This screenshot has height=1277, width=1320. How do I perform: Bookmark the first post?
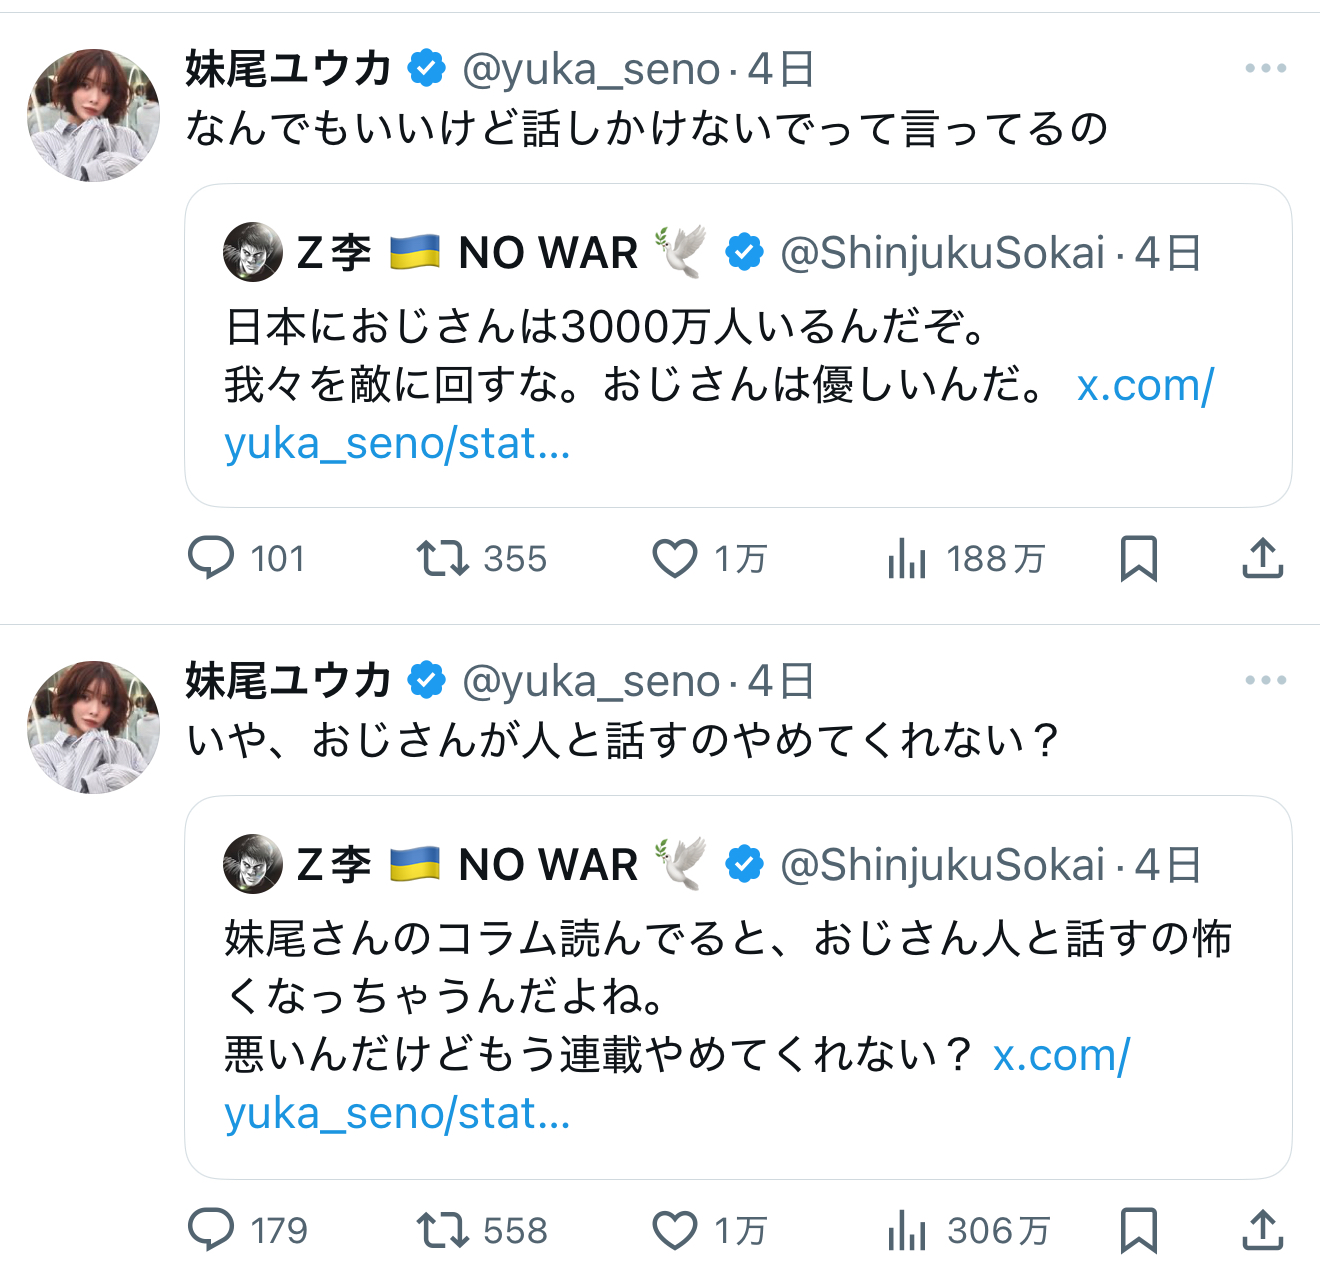coord(1138,558)
